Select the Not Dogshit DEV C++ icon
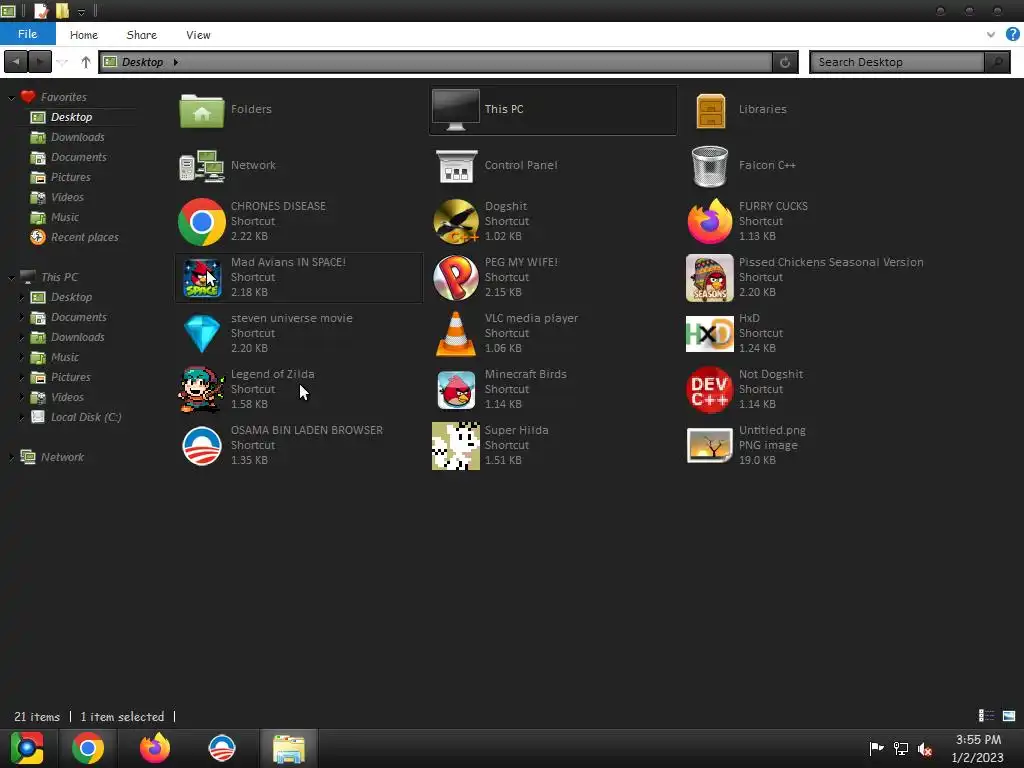 click(710, 390)
